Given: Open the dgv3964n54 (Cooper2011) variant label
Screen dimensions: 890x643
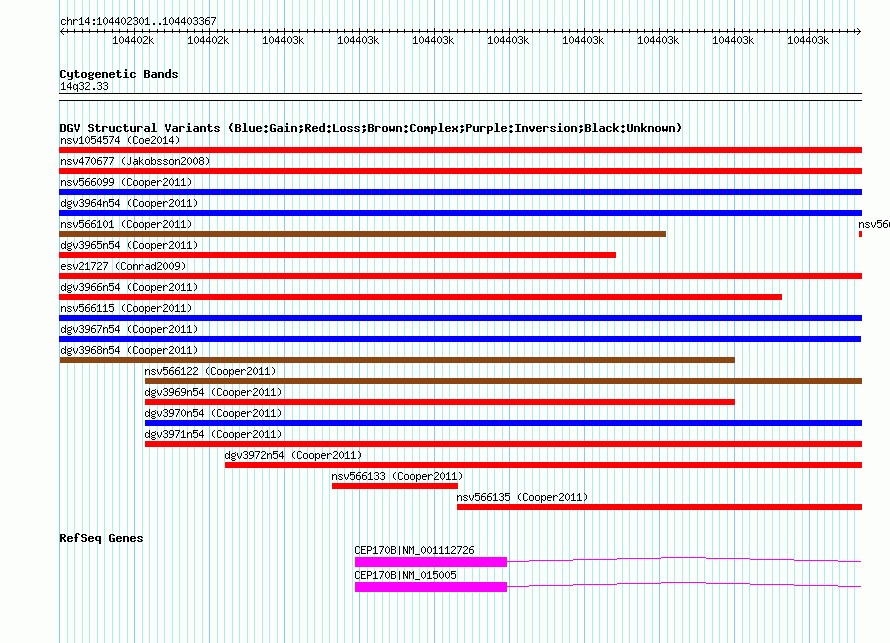Looking at the screenshot, I should 129,203.
